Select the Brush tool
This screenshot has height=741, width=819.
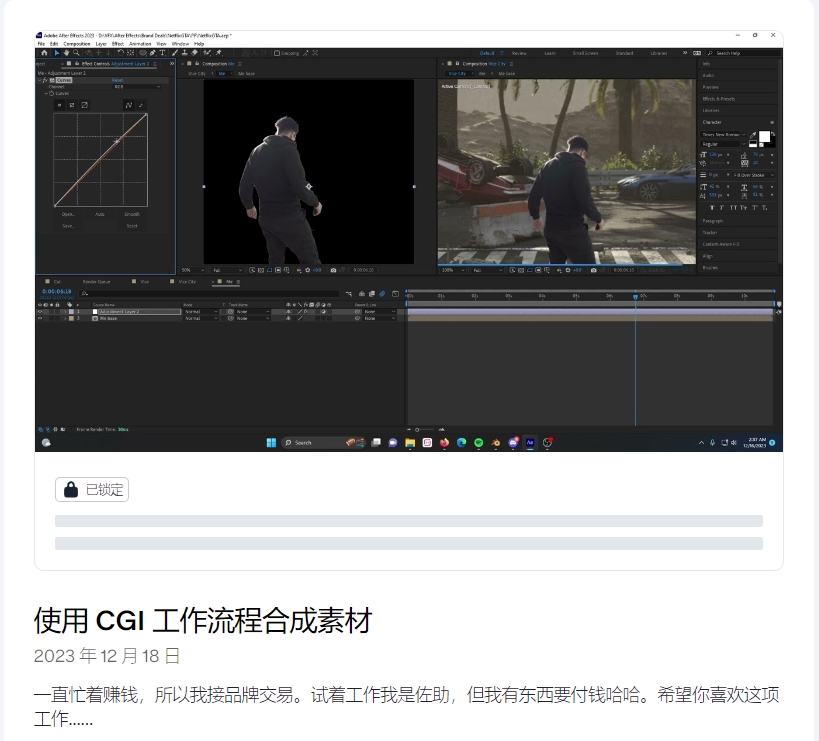(x=174, y=53)
